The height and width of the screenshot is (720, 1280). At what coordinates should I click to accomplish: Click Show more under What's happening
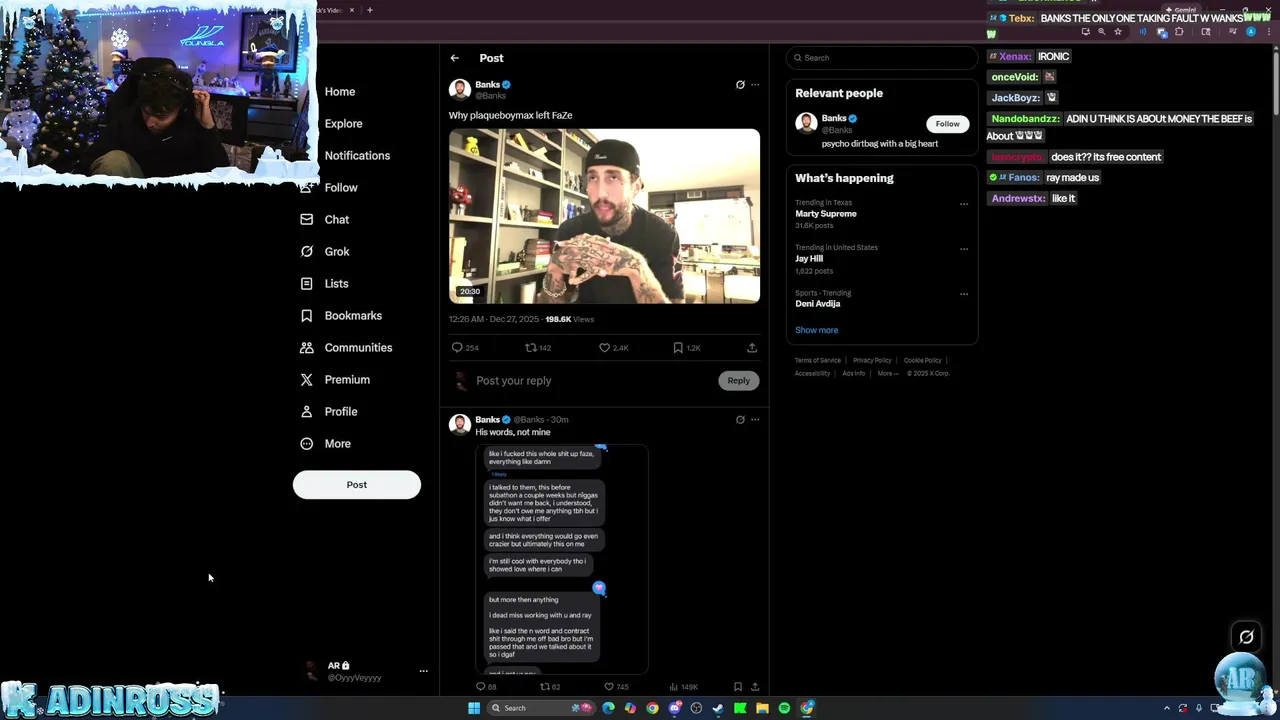(x=817, y=330)
